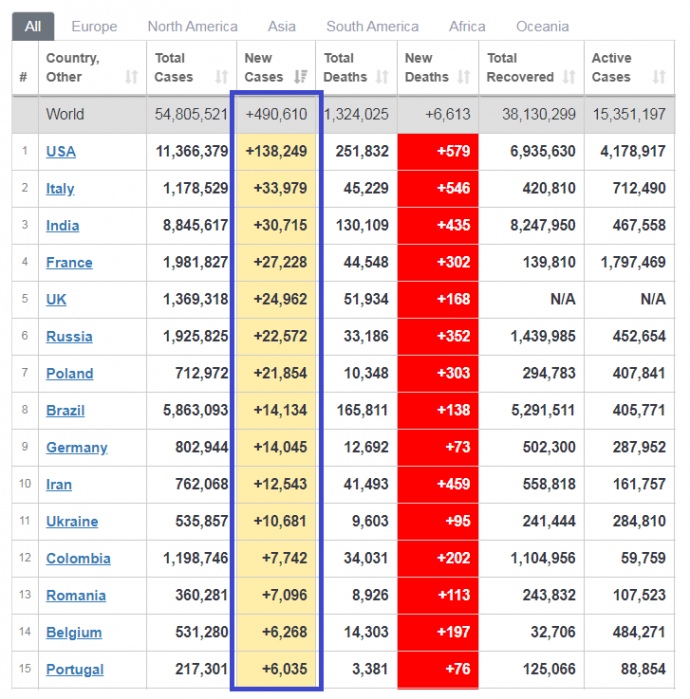Switch to the Europe tab

coord(94,26)
